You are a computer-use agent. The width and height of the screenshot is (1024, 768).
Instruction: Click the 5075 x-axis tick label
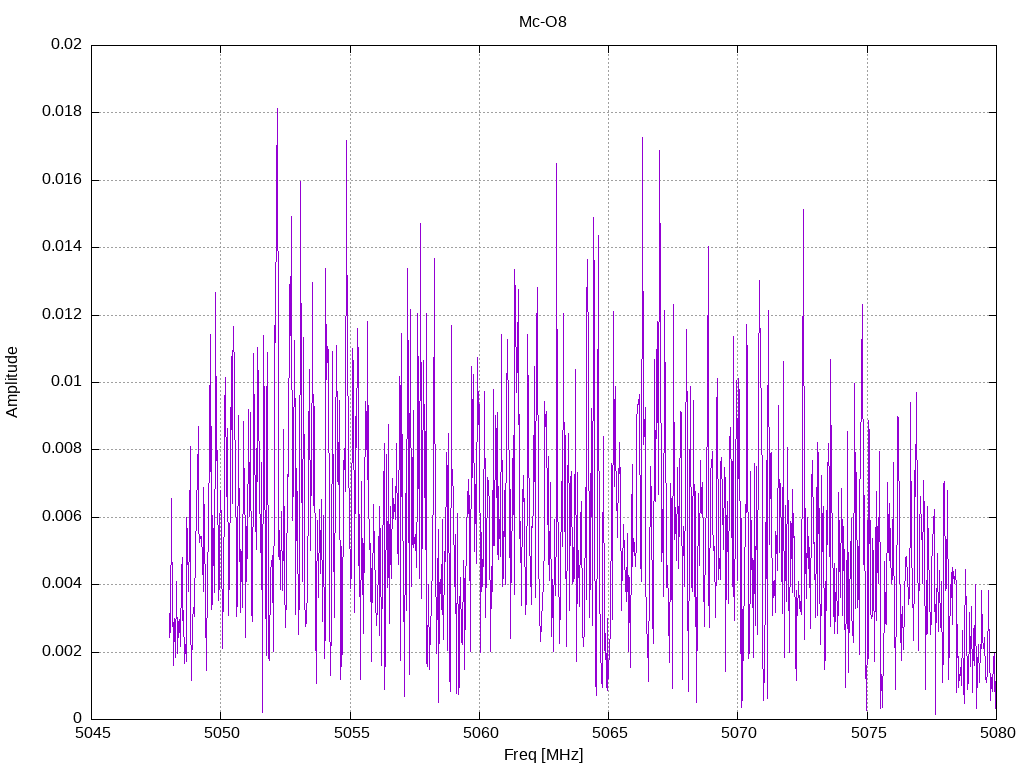869,733
